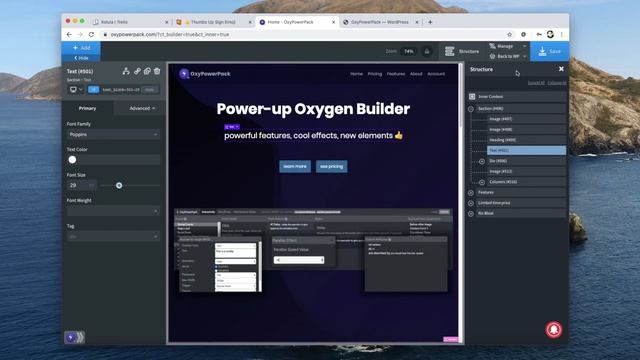Select Image #407 in Structure tree
The height and width of the screenshot is (360, 640).
pos(527,119)
